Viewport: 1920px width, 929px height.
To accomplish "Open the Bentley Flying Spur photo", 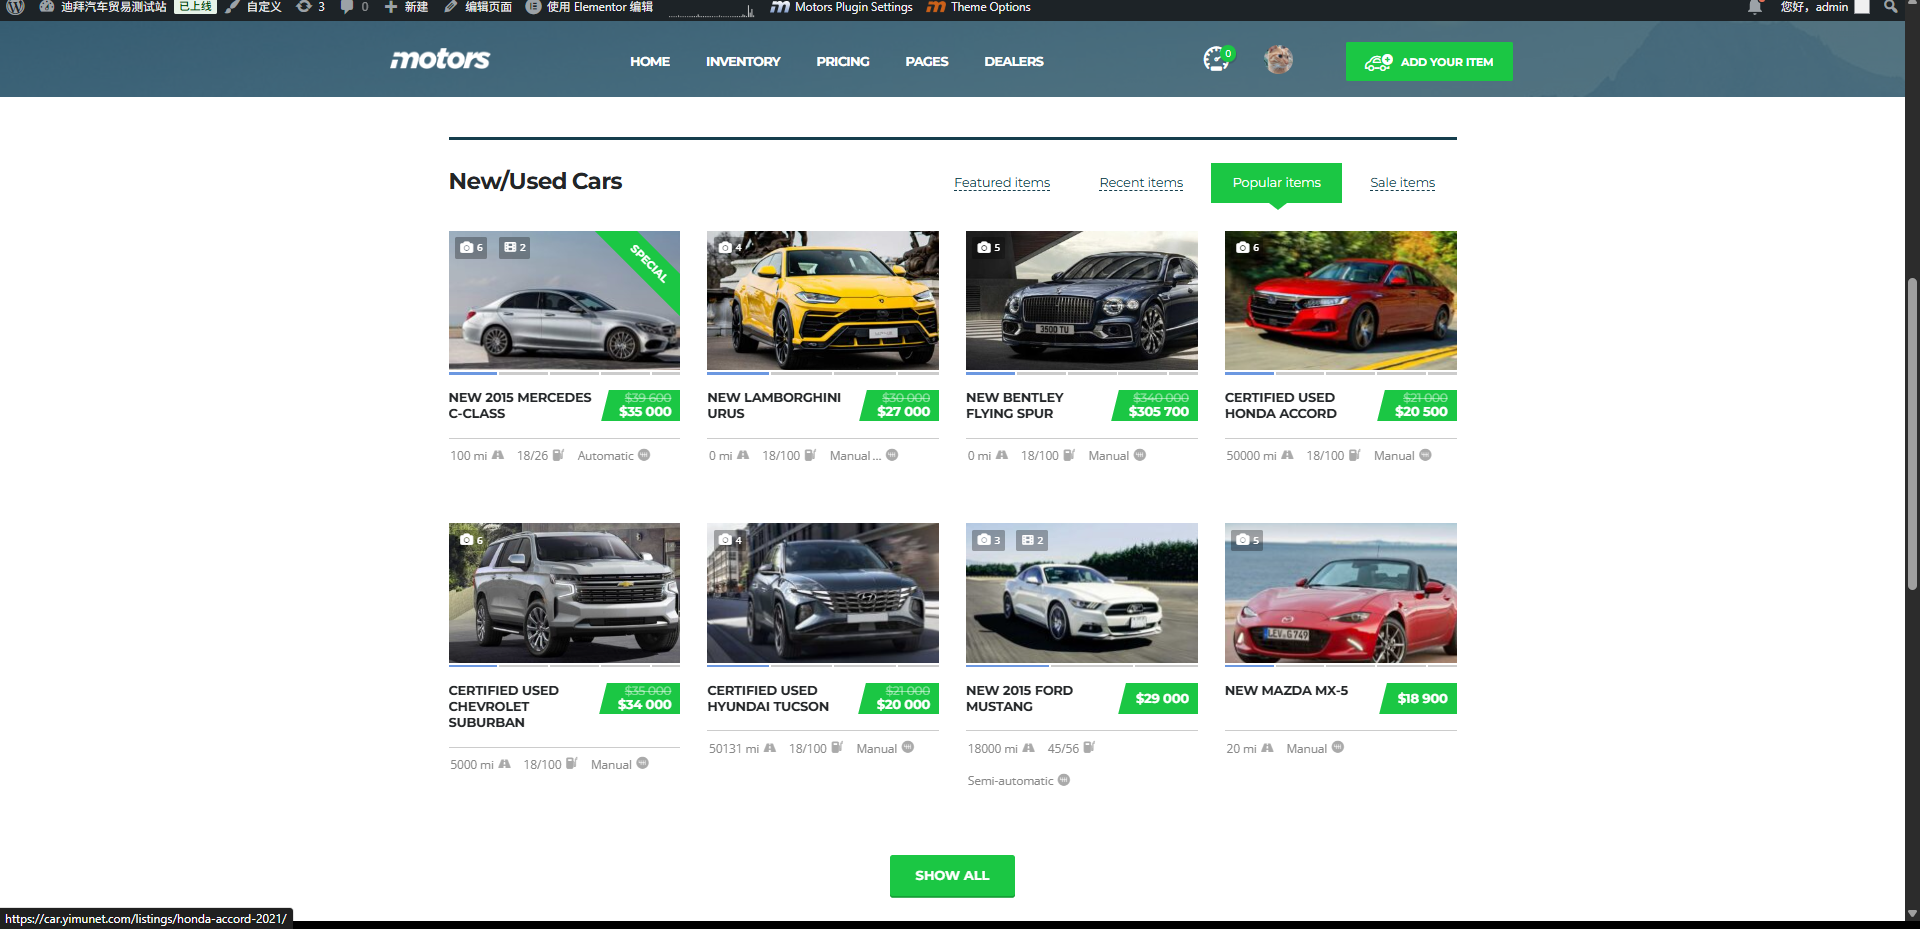I will coord(1082,301).
